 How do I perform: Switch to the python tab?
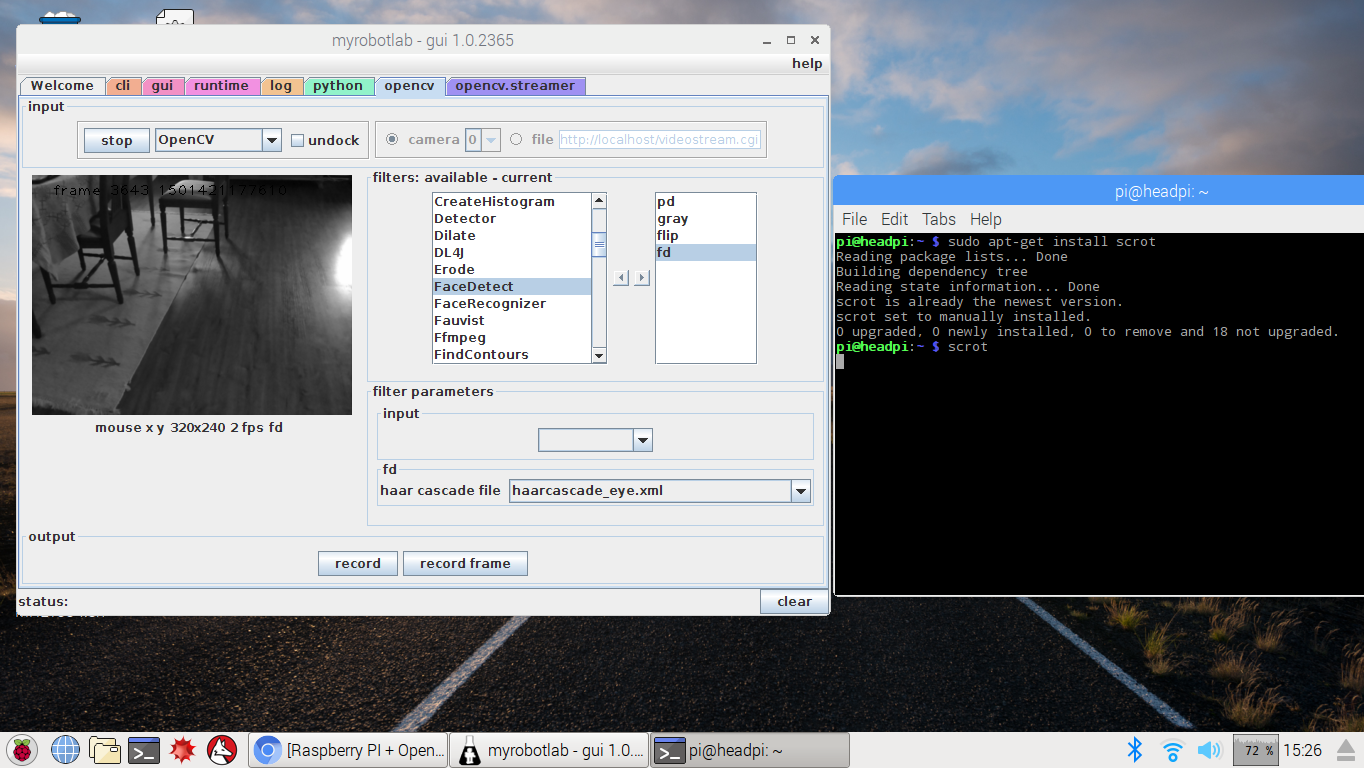(338, 86)
